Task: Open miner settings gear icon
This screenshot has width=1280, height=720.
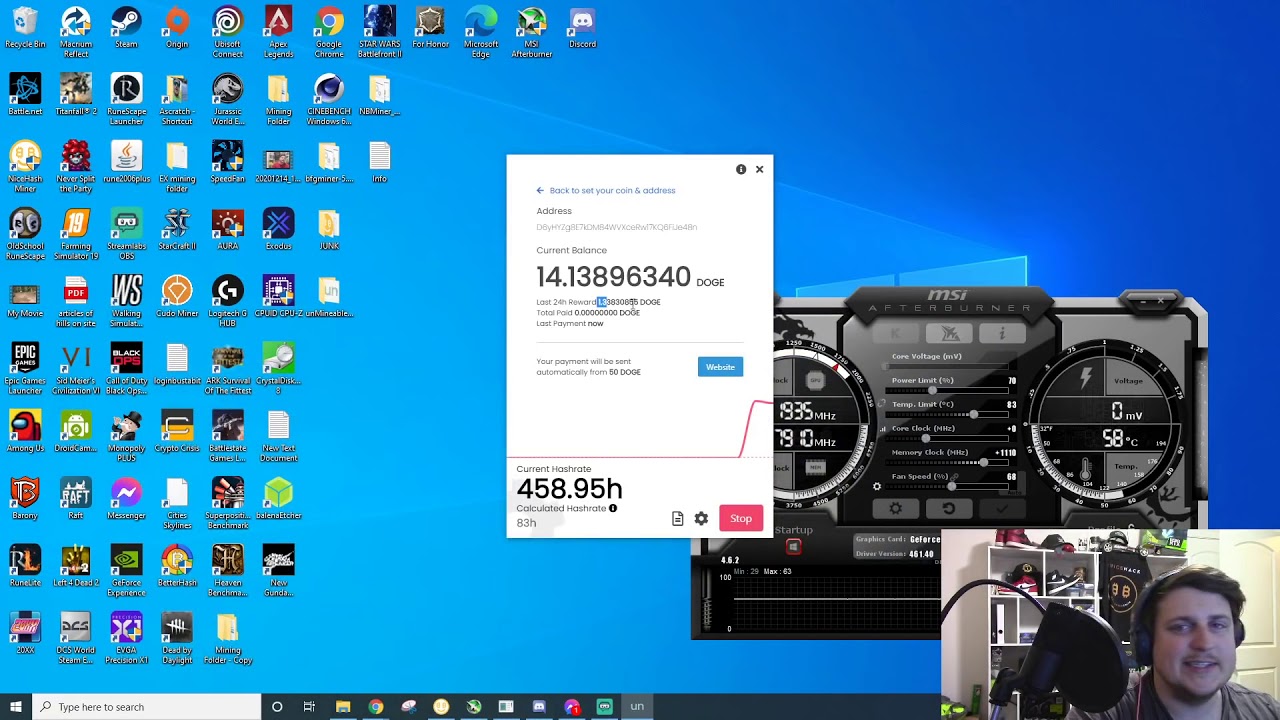Action: (x=701, y=518)
